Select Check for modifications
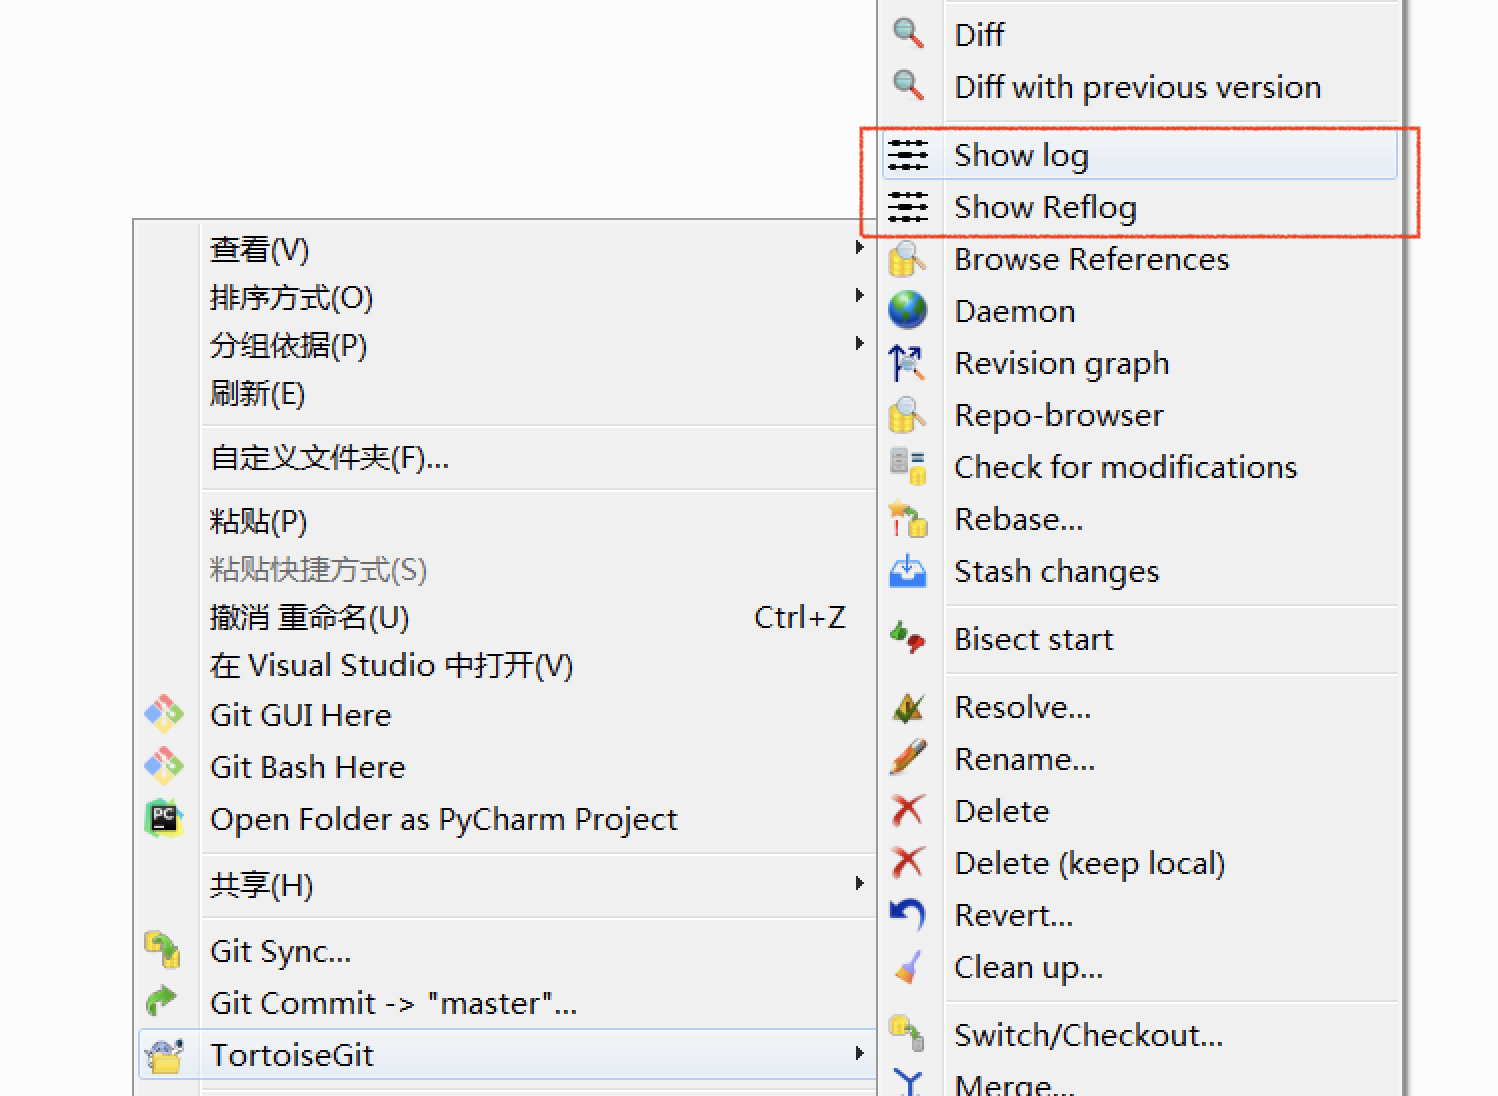The height and width of the screenshot is (1096, 1498). (x=1125, y=467)
